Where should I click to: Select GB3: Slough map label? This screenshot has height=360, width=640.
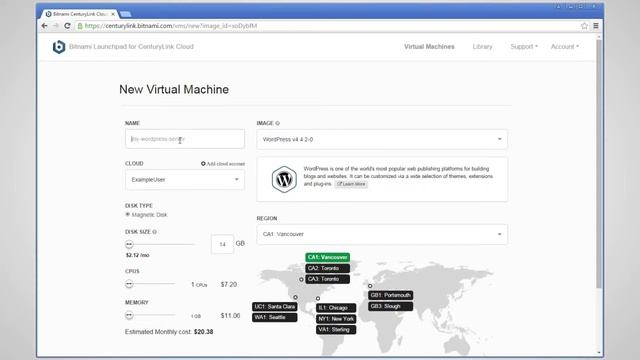[x=391, y=306]
